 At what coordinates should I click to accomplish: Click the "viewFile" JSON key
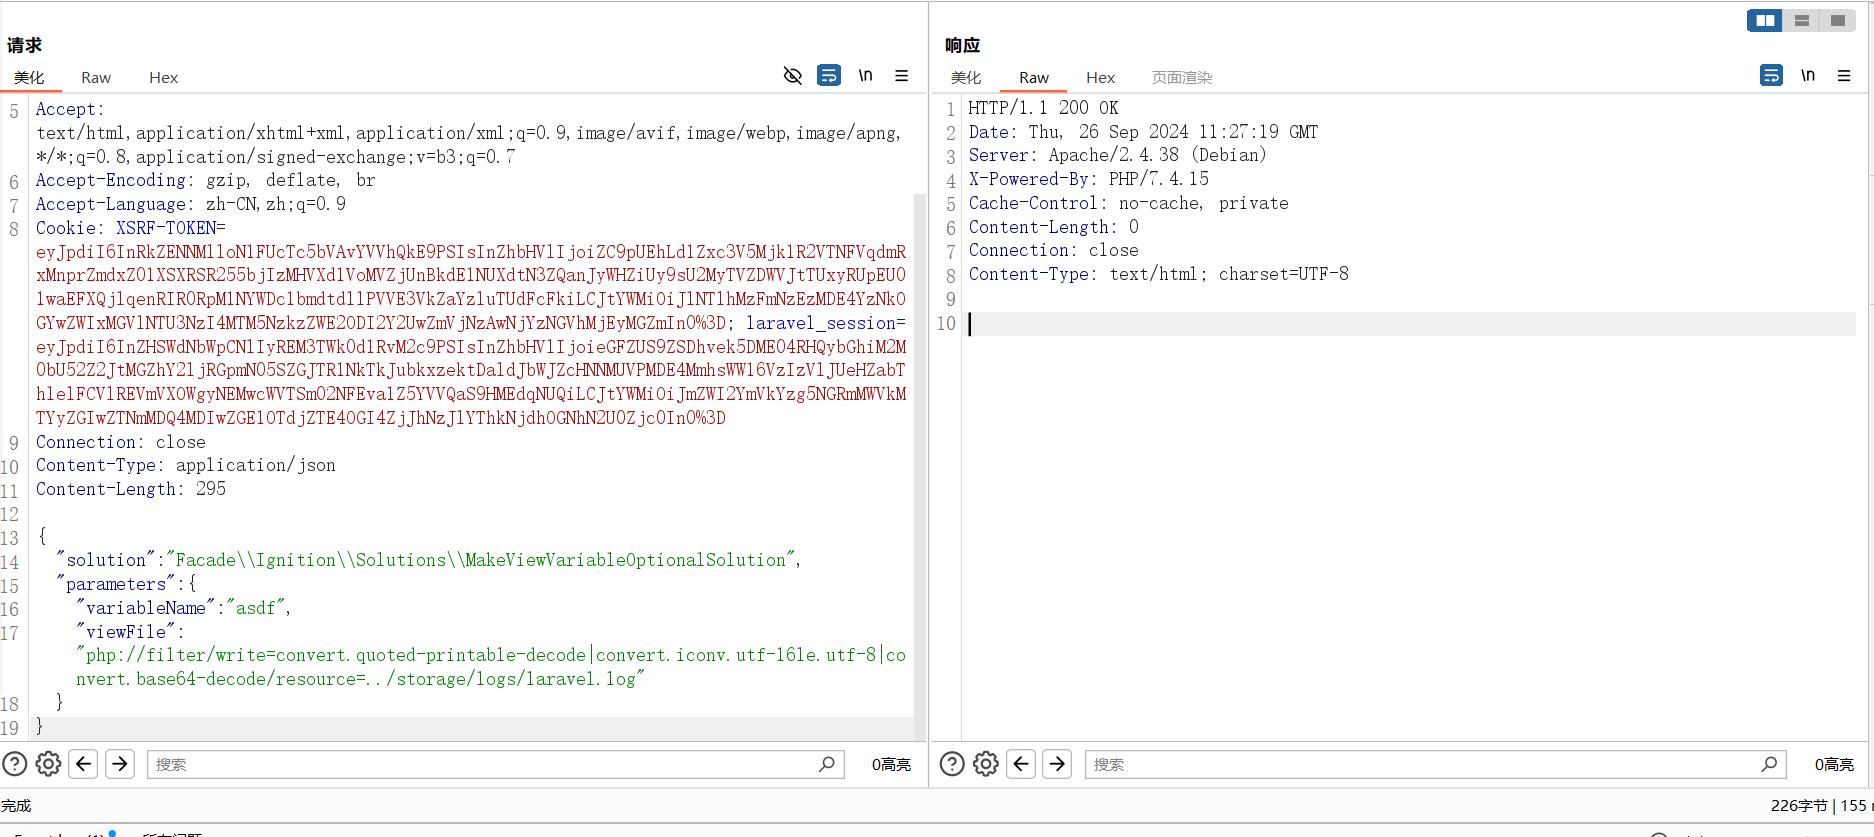[x=126, y=632]
